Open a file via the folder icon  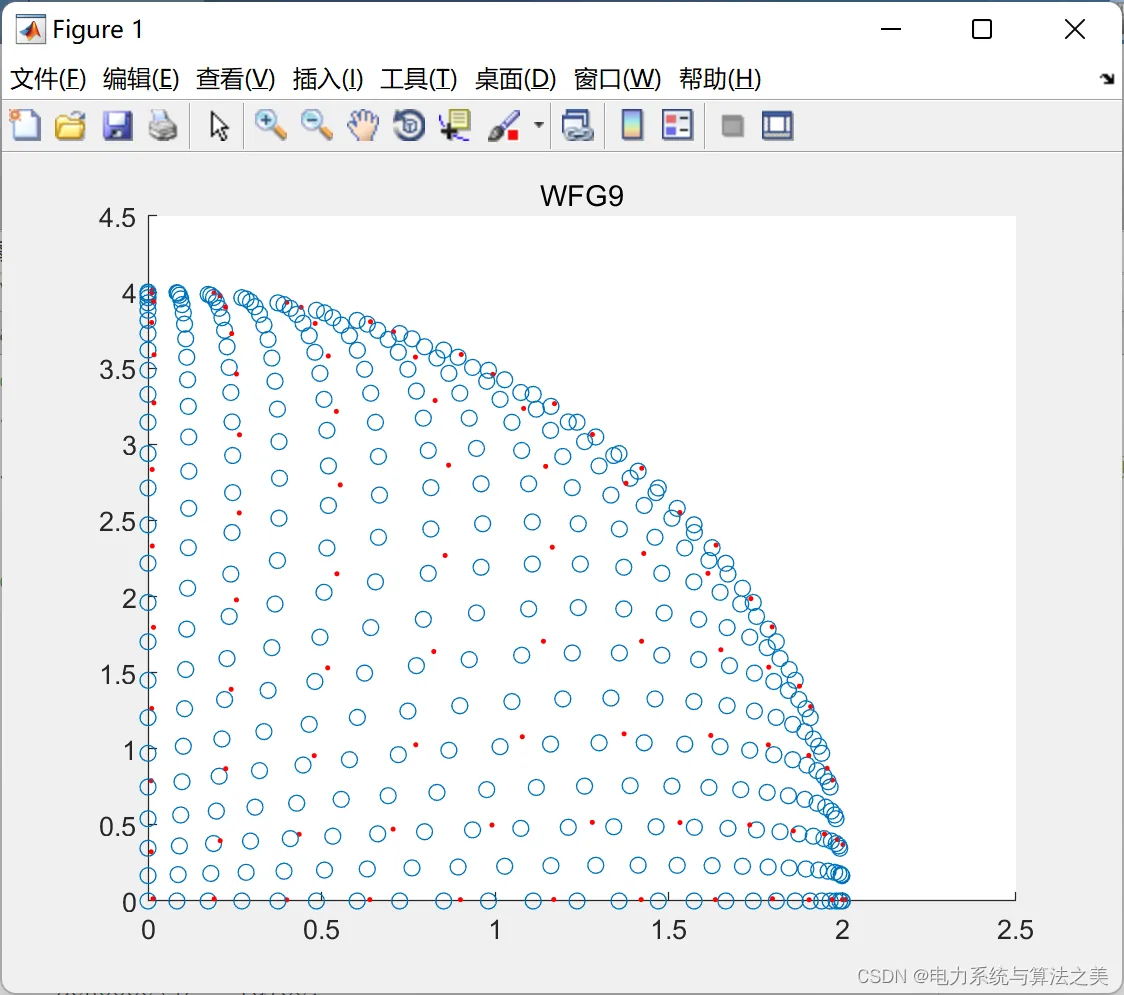tap(70, 125)
